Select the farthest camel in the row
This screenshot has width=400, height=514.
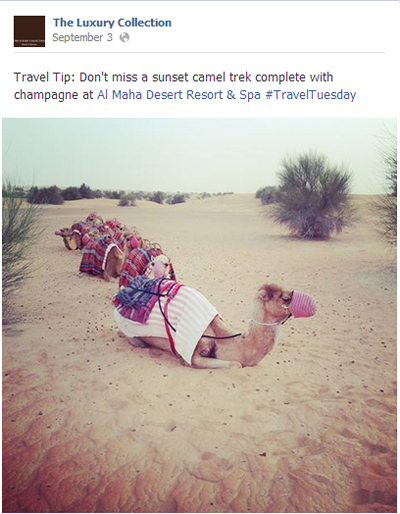coord(68,237)
